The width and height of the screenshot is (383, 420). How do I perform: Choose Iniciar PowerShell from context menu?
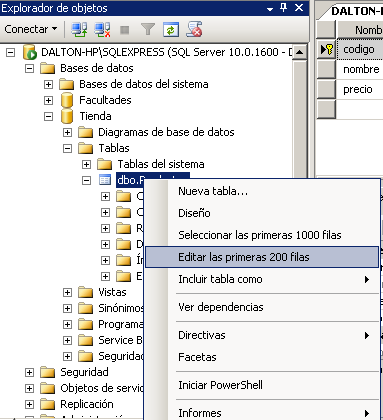262,385
